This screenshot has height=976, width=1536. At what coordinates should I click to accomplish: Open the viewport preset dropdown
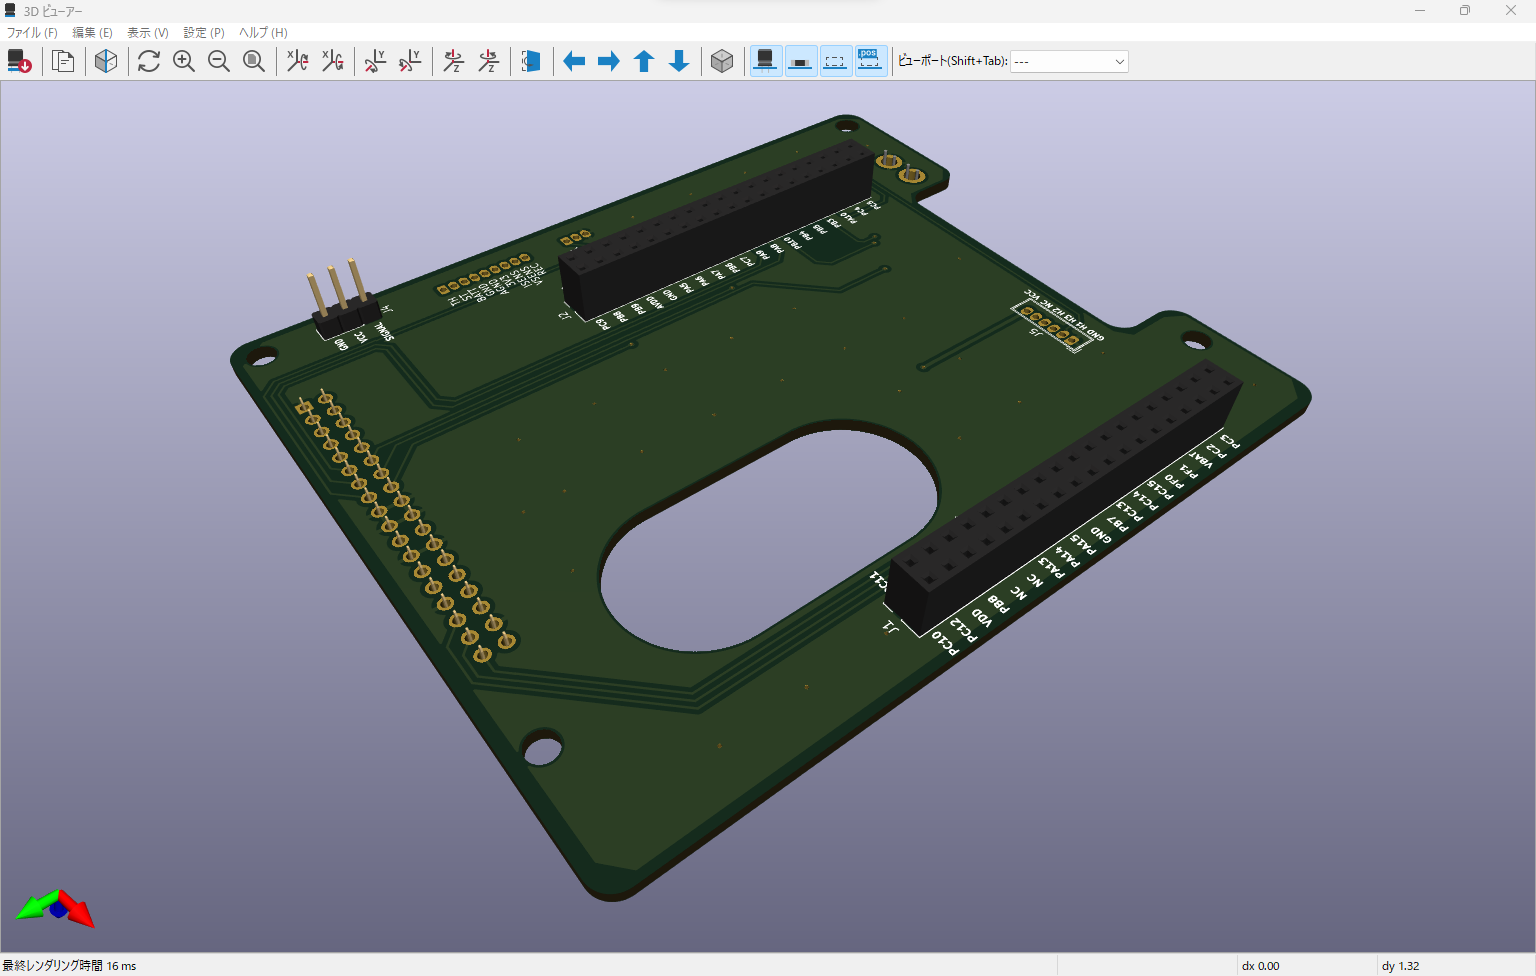coord(1069,61)
